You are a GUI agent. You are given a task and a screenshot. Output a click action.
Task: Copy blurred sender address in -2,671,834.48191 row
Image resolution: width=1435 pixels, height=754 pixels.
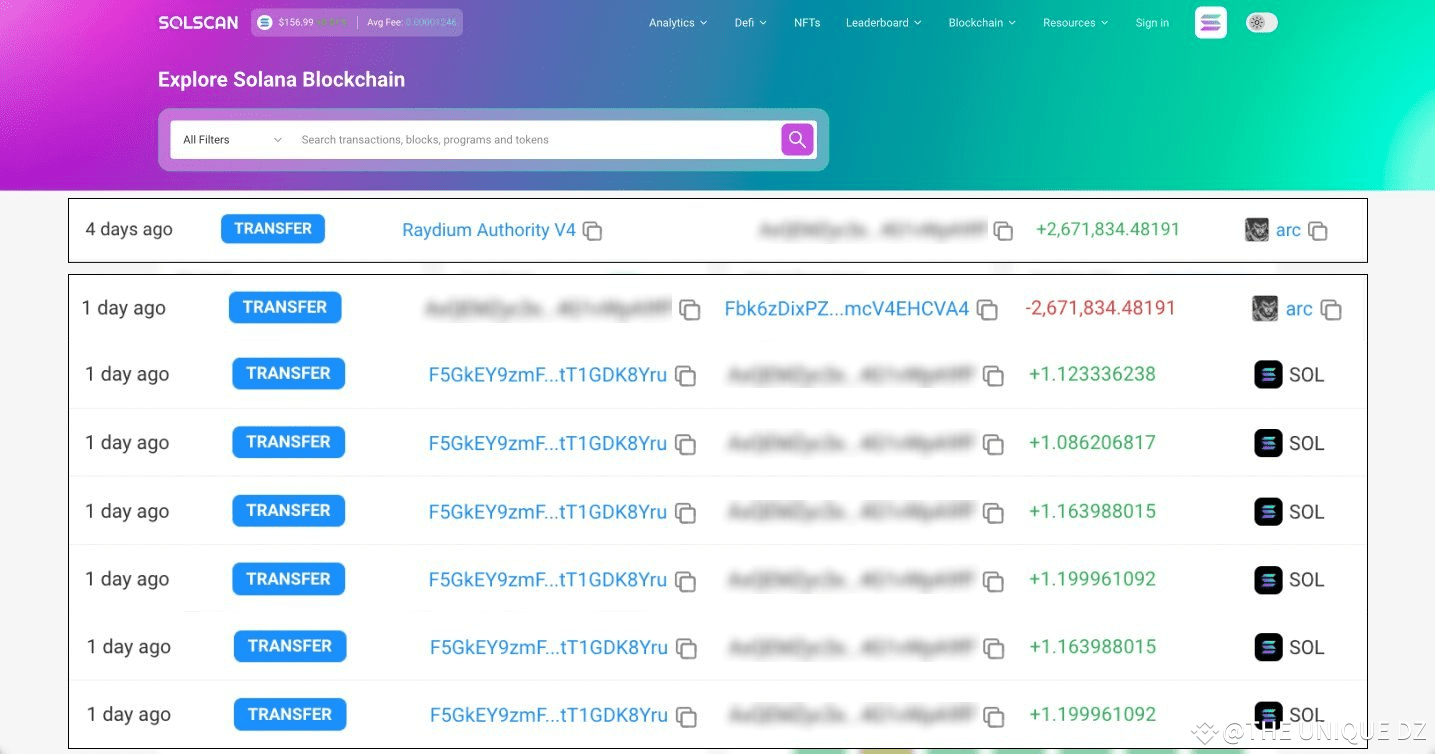689,310
